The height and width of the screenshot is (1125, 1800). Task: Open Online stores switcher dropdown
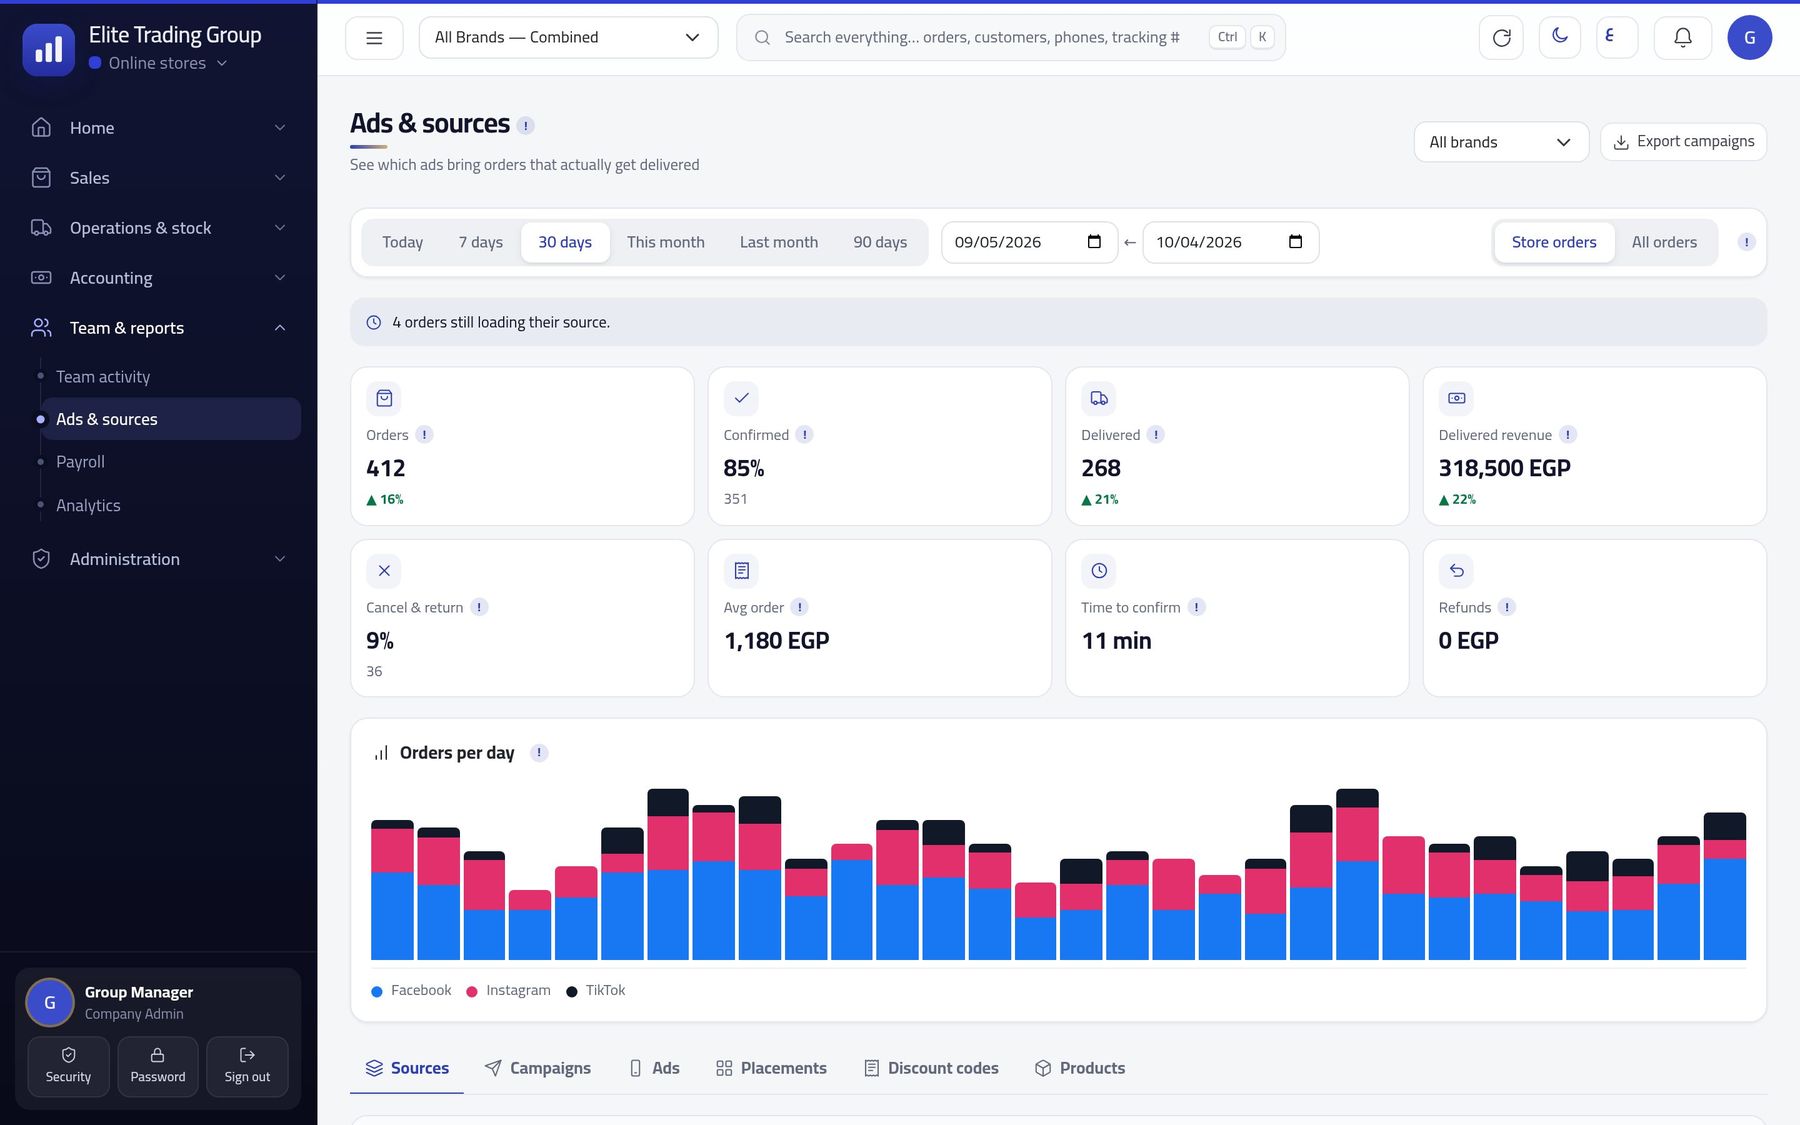coord(158,63)
